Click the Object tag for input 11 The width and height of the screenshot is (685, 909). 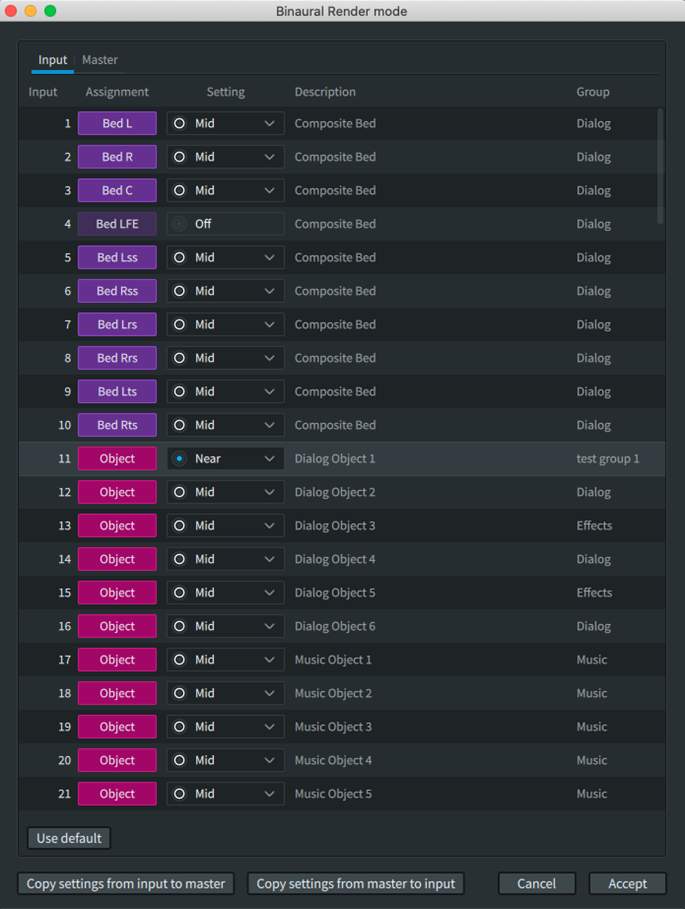tap(117, 459)
